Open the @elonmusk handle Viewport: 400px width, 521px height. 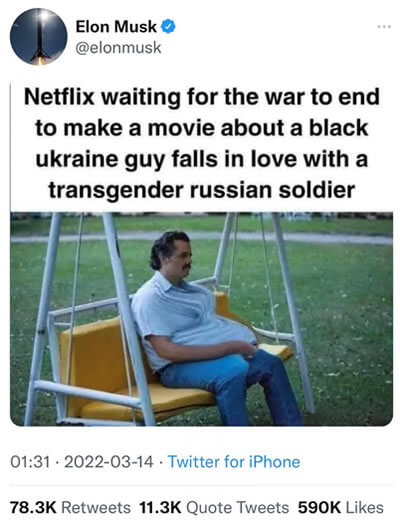click(118, 48)
